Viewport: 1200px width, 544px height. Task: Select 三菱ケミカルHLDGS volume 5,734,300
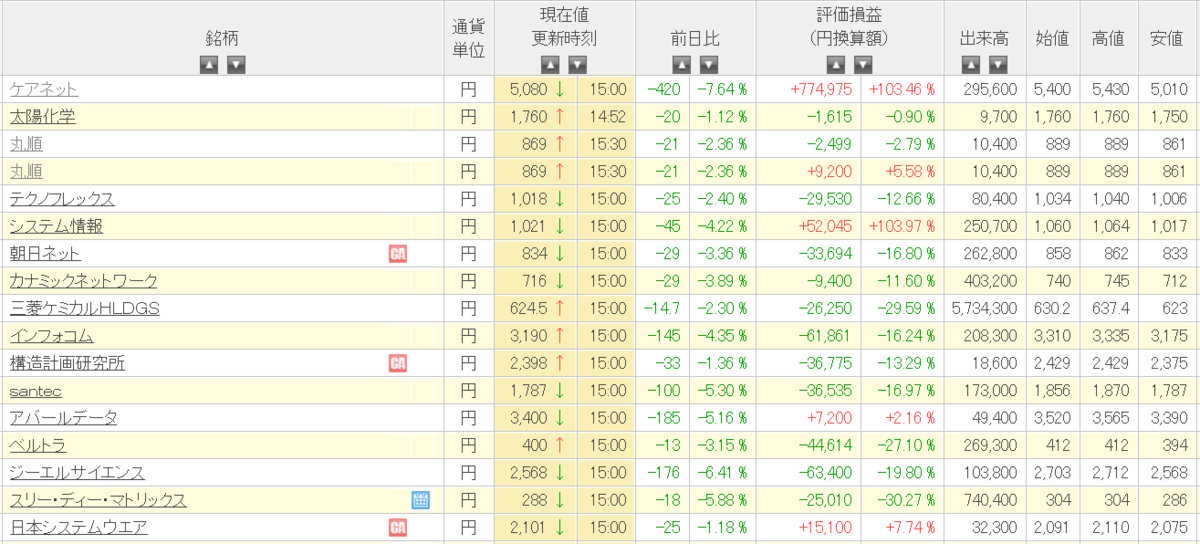[982, 308]
